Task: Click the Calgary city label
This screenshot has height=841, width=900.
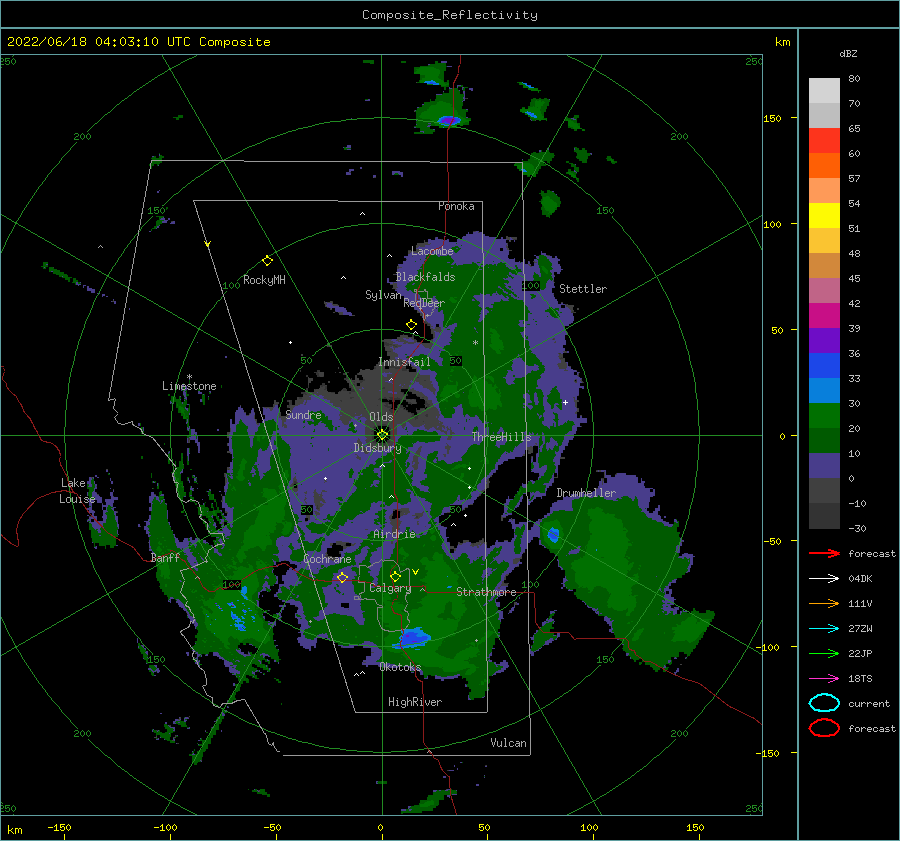Action: click(390, 588)
